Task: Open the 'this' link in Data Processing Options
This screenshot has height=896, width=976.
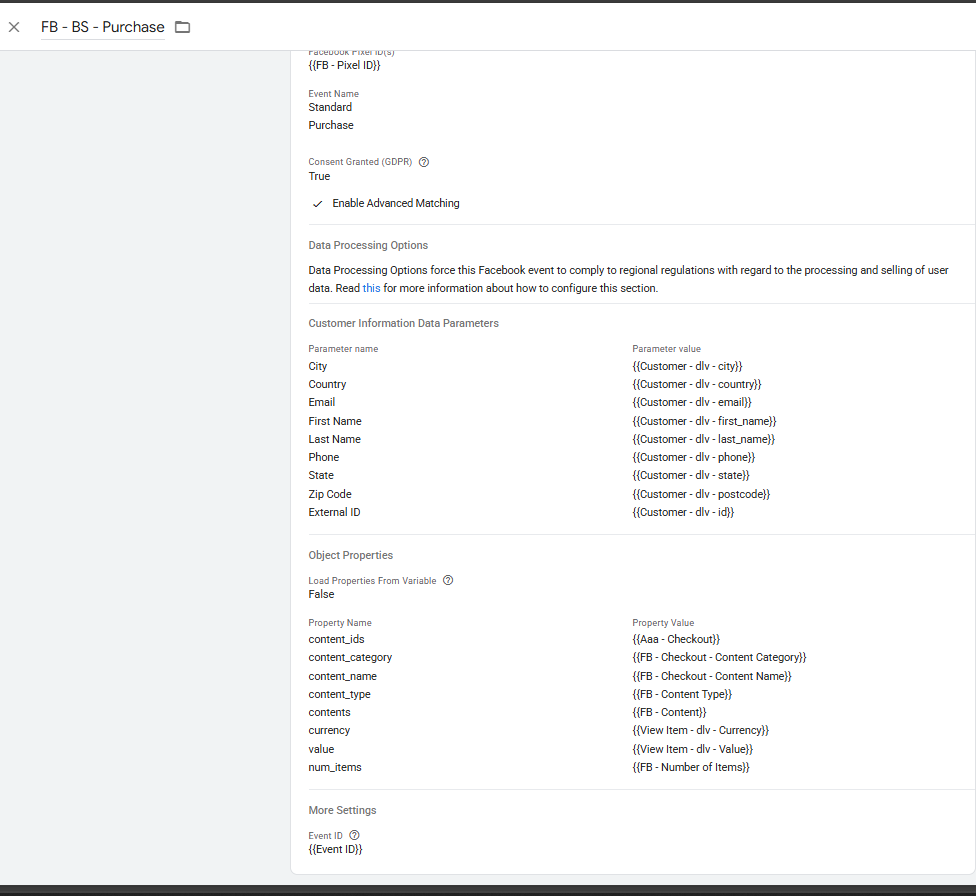Action: pos(371,288)
